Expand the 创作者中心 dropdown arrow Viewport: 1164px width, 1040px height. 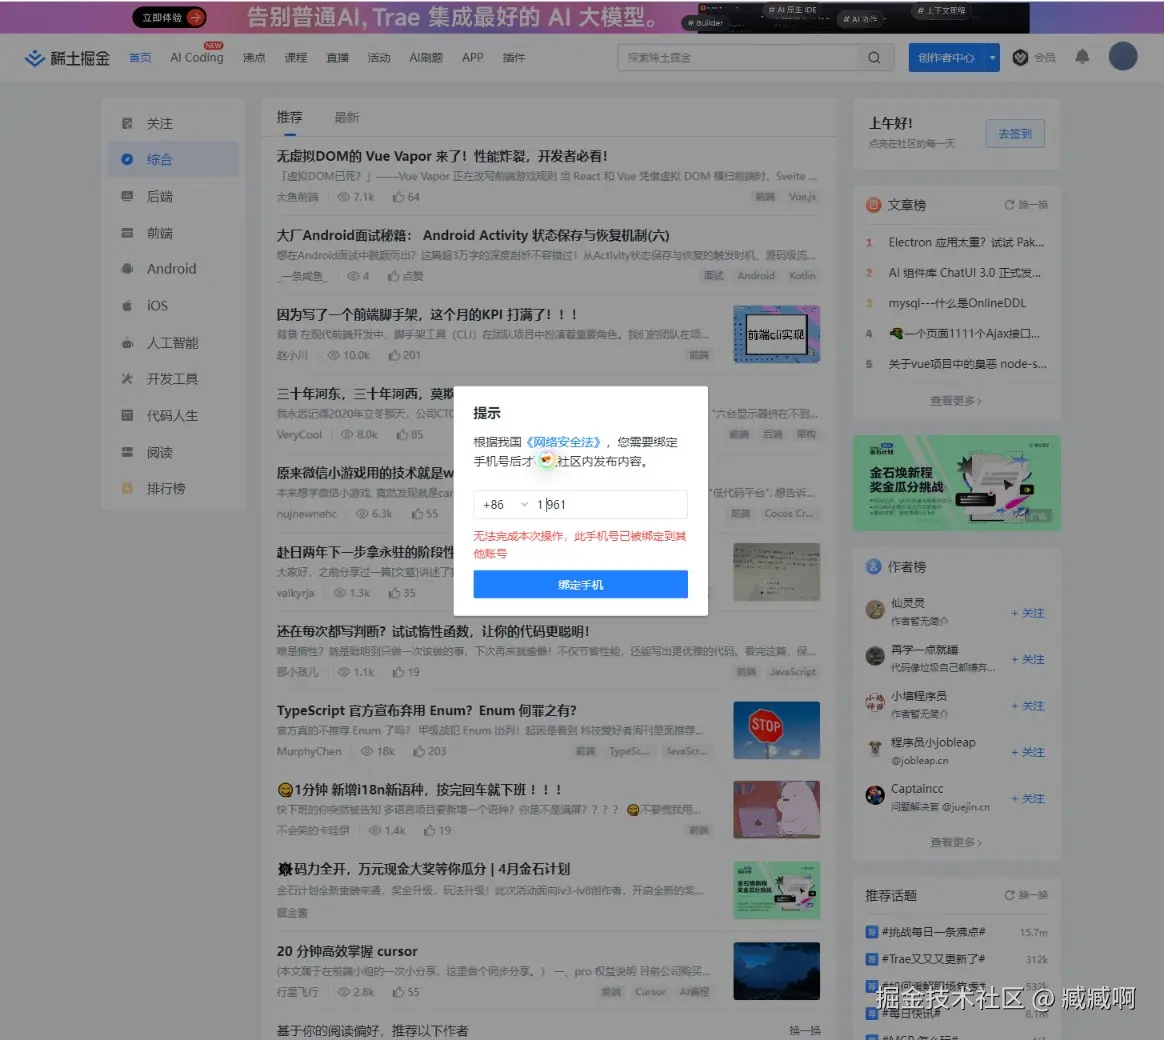tap(990, 57)
